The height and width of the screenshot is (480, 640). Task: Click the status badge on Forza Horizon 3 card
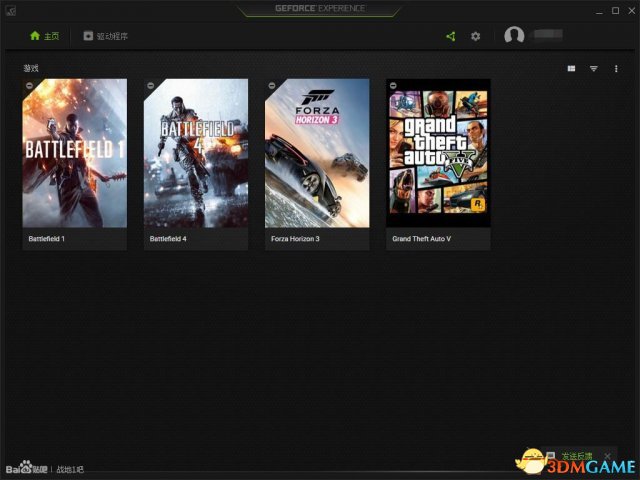[x=271, y=85]
